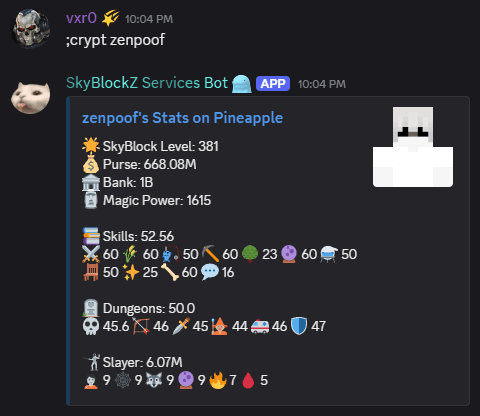Click the bot message timestamp 10:04 PM

tap(322, 84)
